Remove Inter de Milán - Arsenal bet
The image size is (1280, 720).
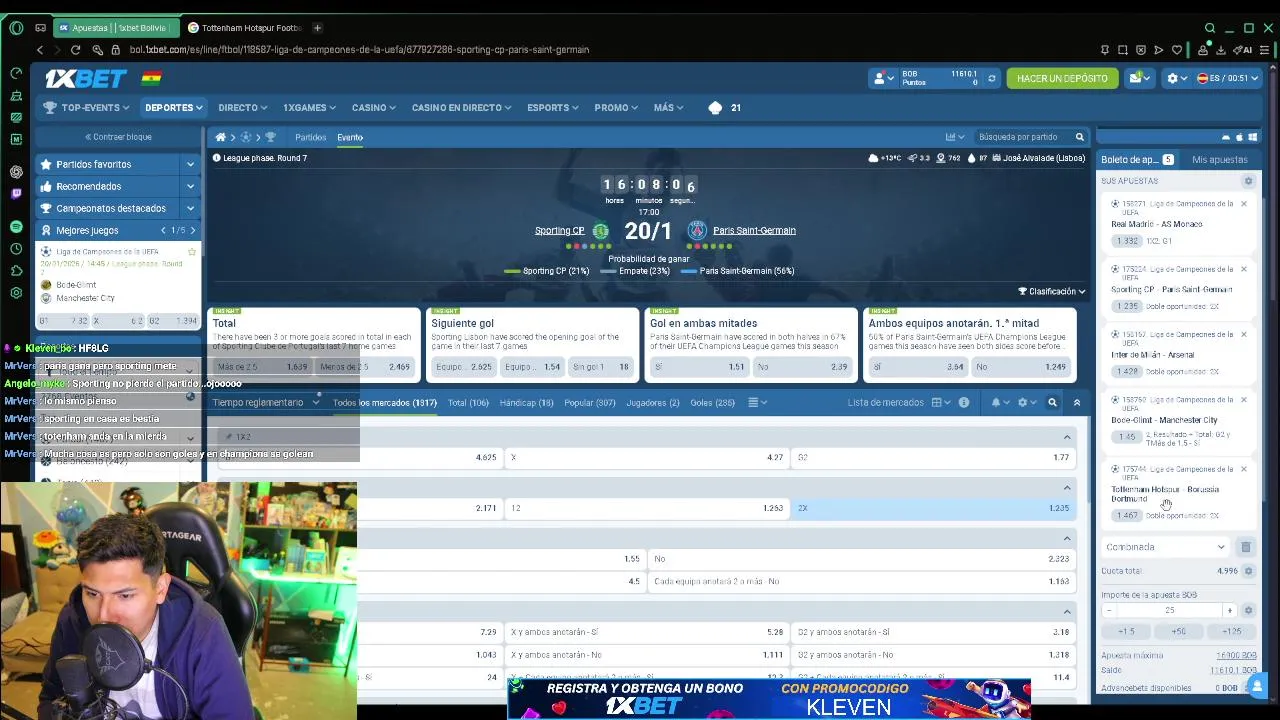[1244, 334]
